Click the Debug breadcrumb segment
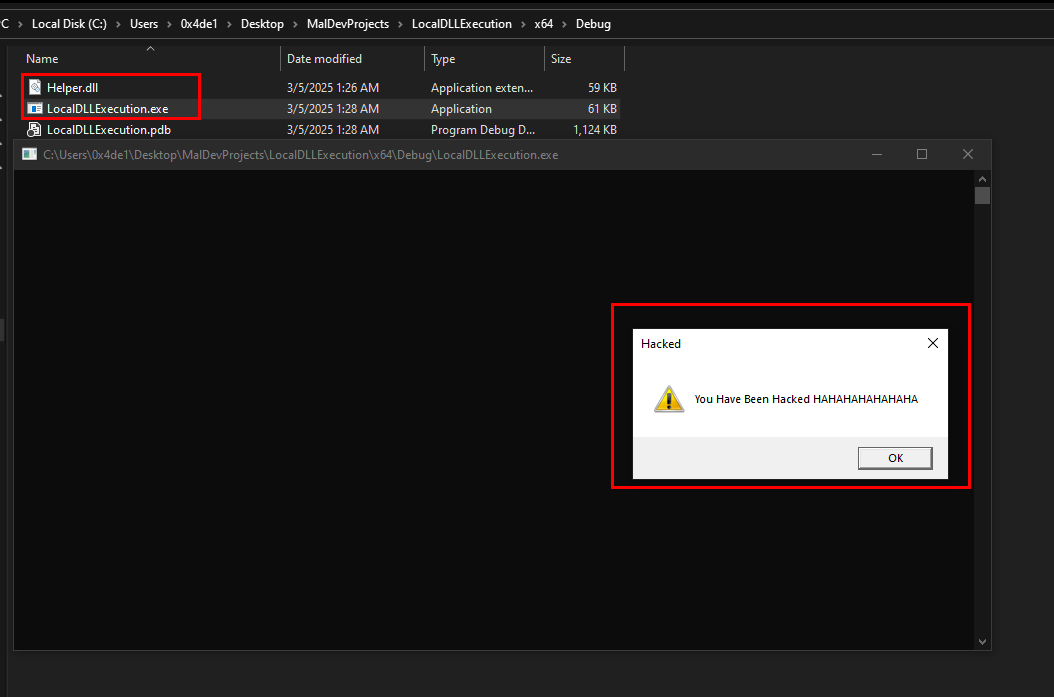Viewport: 1054px width, 697px height. pos(593,24)
